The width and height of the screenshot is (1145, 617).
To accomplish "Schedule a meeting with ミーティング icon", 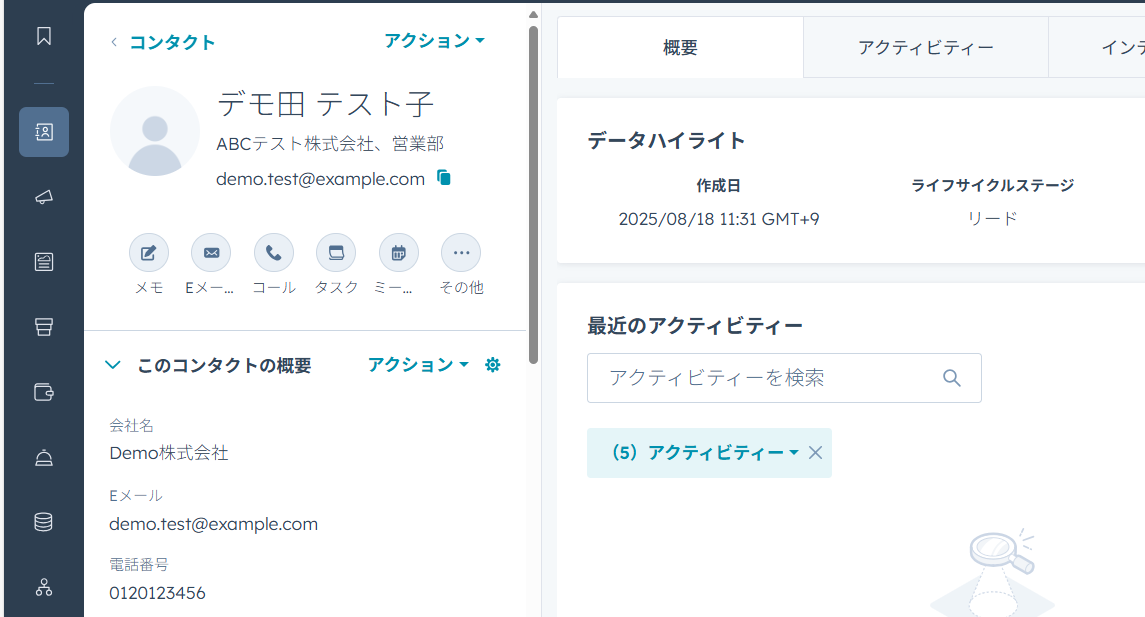I will [x=399, y=253].
